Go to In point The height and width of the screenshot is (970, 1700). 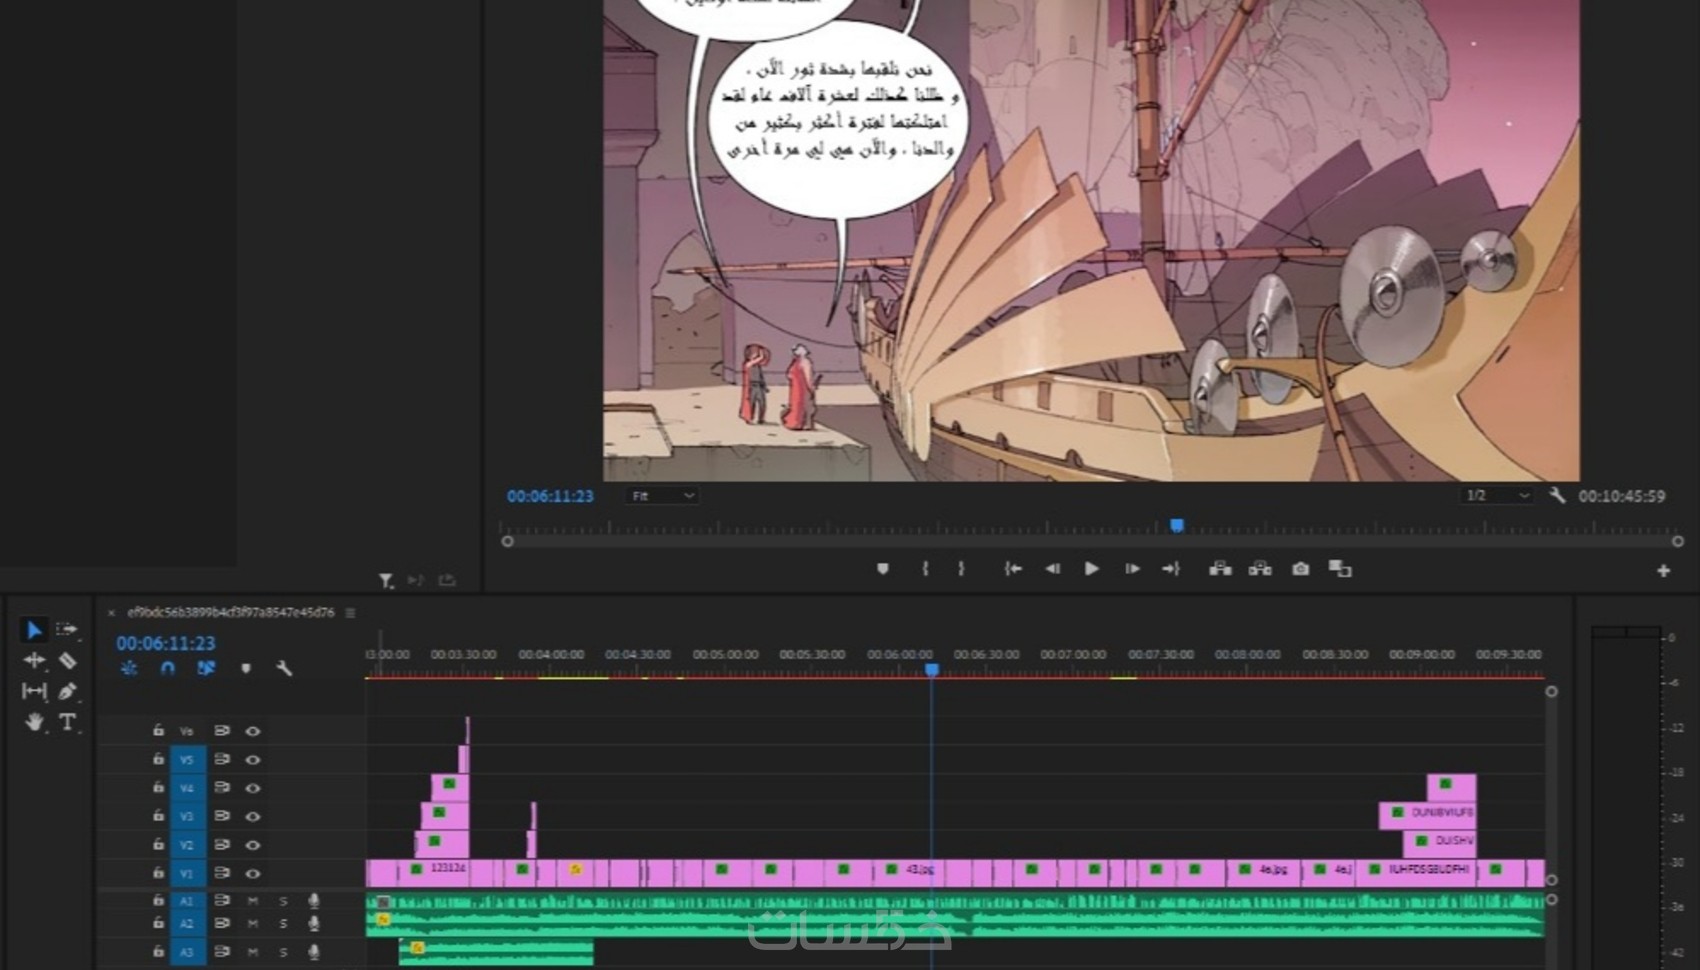pos(1013,569)
